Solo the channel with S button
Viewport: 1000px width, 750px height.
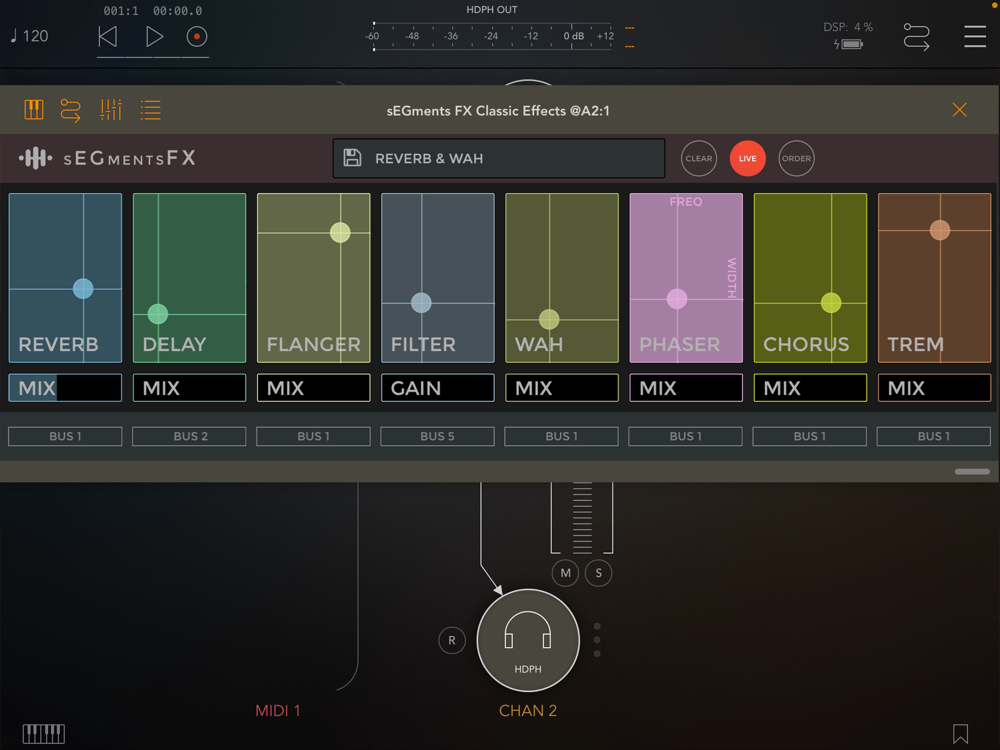pos(598,573)
